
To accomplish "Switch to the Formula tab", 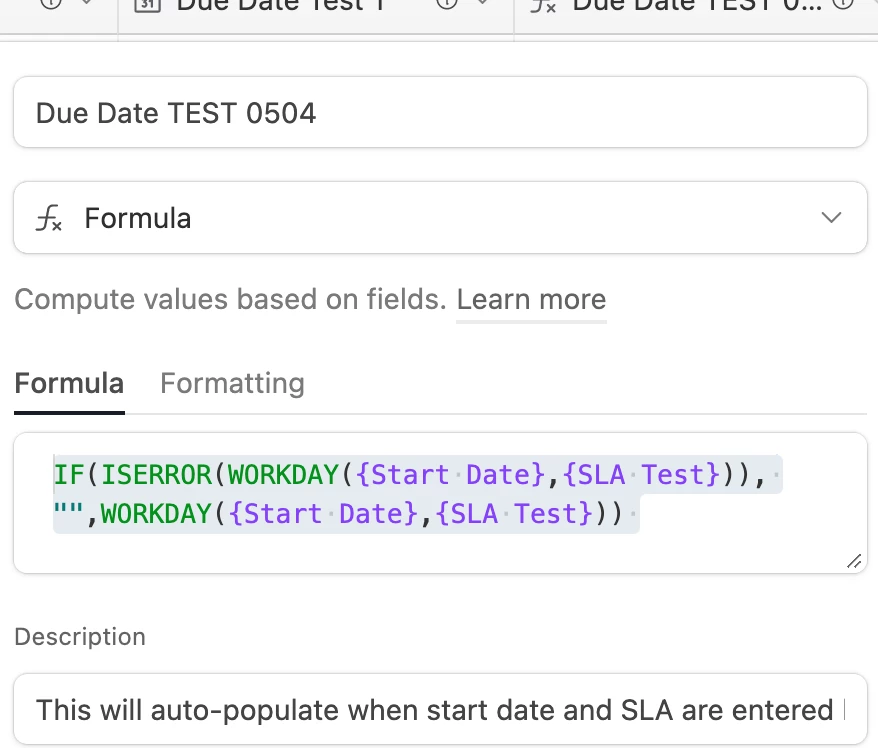I will (69, 383).
